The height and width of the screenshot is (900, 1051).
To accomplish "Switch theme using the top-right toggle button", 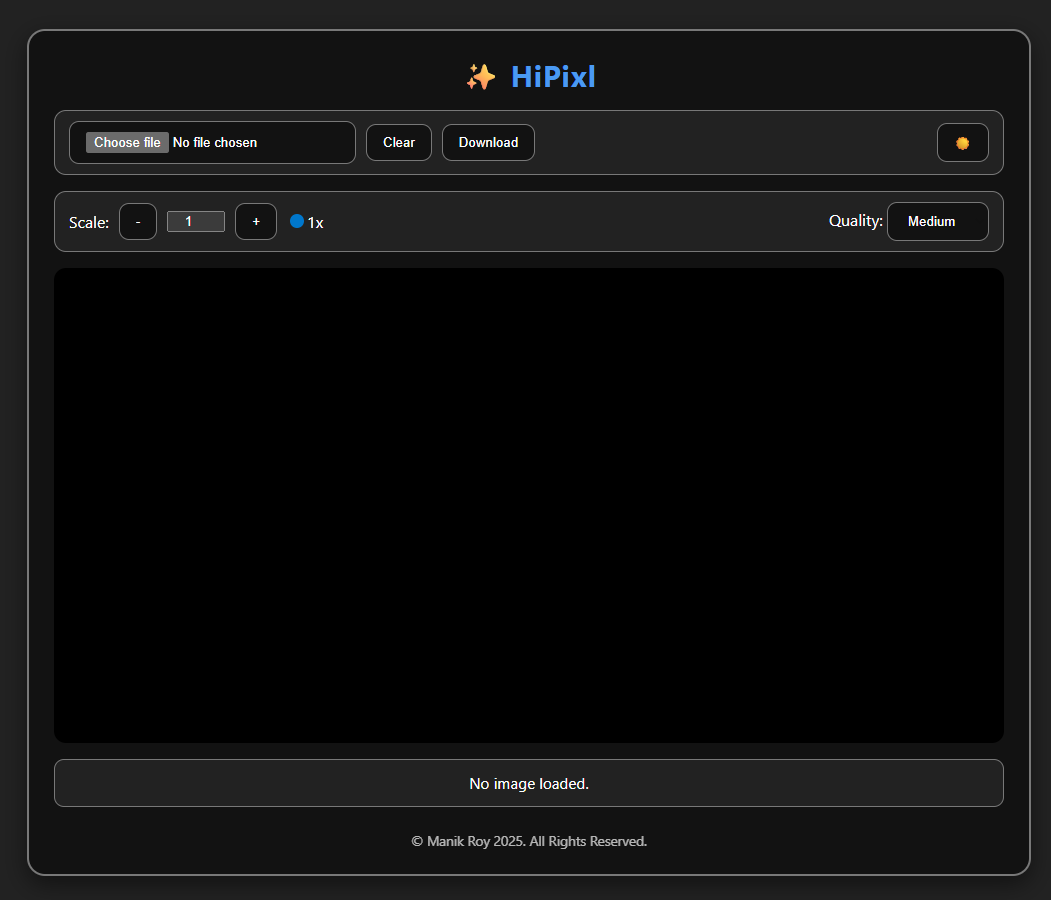I will pyautogui.click(x=962, y=142).
